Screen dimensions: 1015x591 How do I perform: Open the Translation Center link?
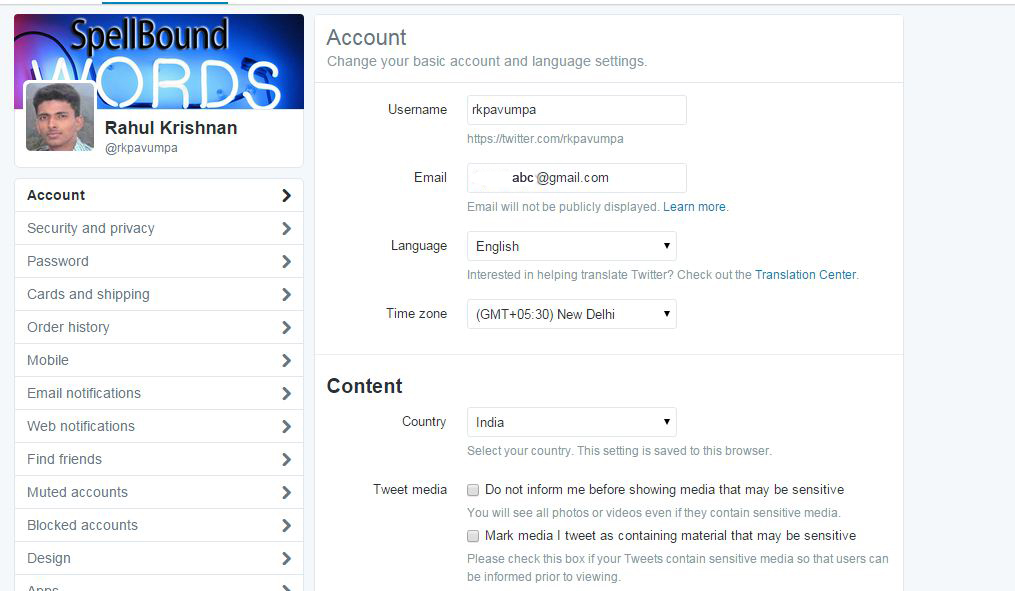[x=805, y=275]
